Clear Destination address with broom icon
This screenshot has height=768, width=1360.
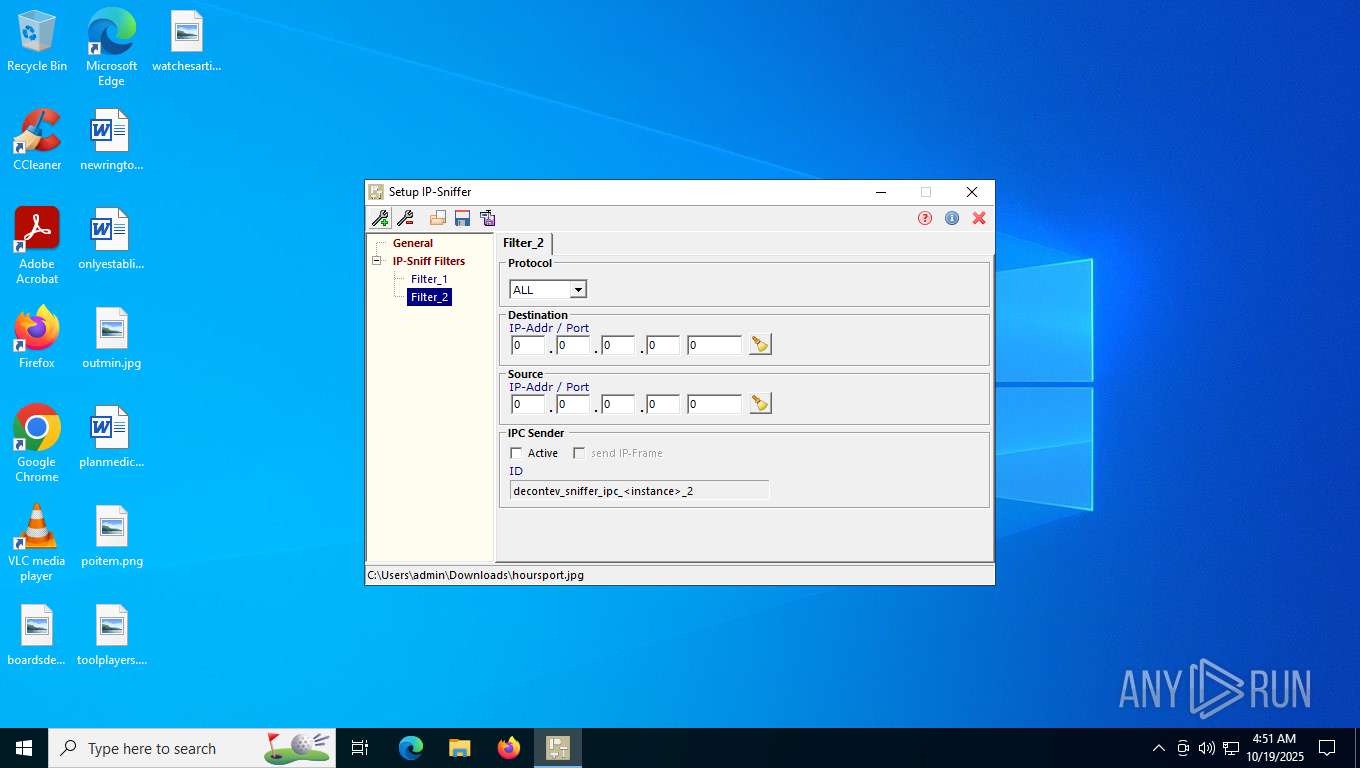coord(760,344)
